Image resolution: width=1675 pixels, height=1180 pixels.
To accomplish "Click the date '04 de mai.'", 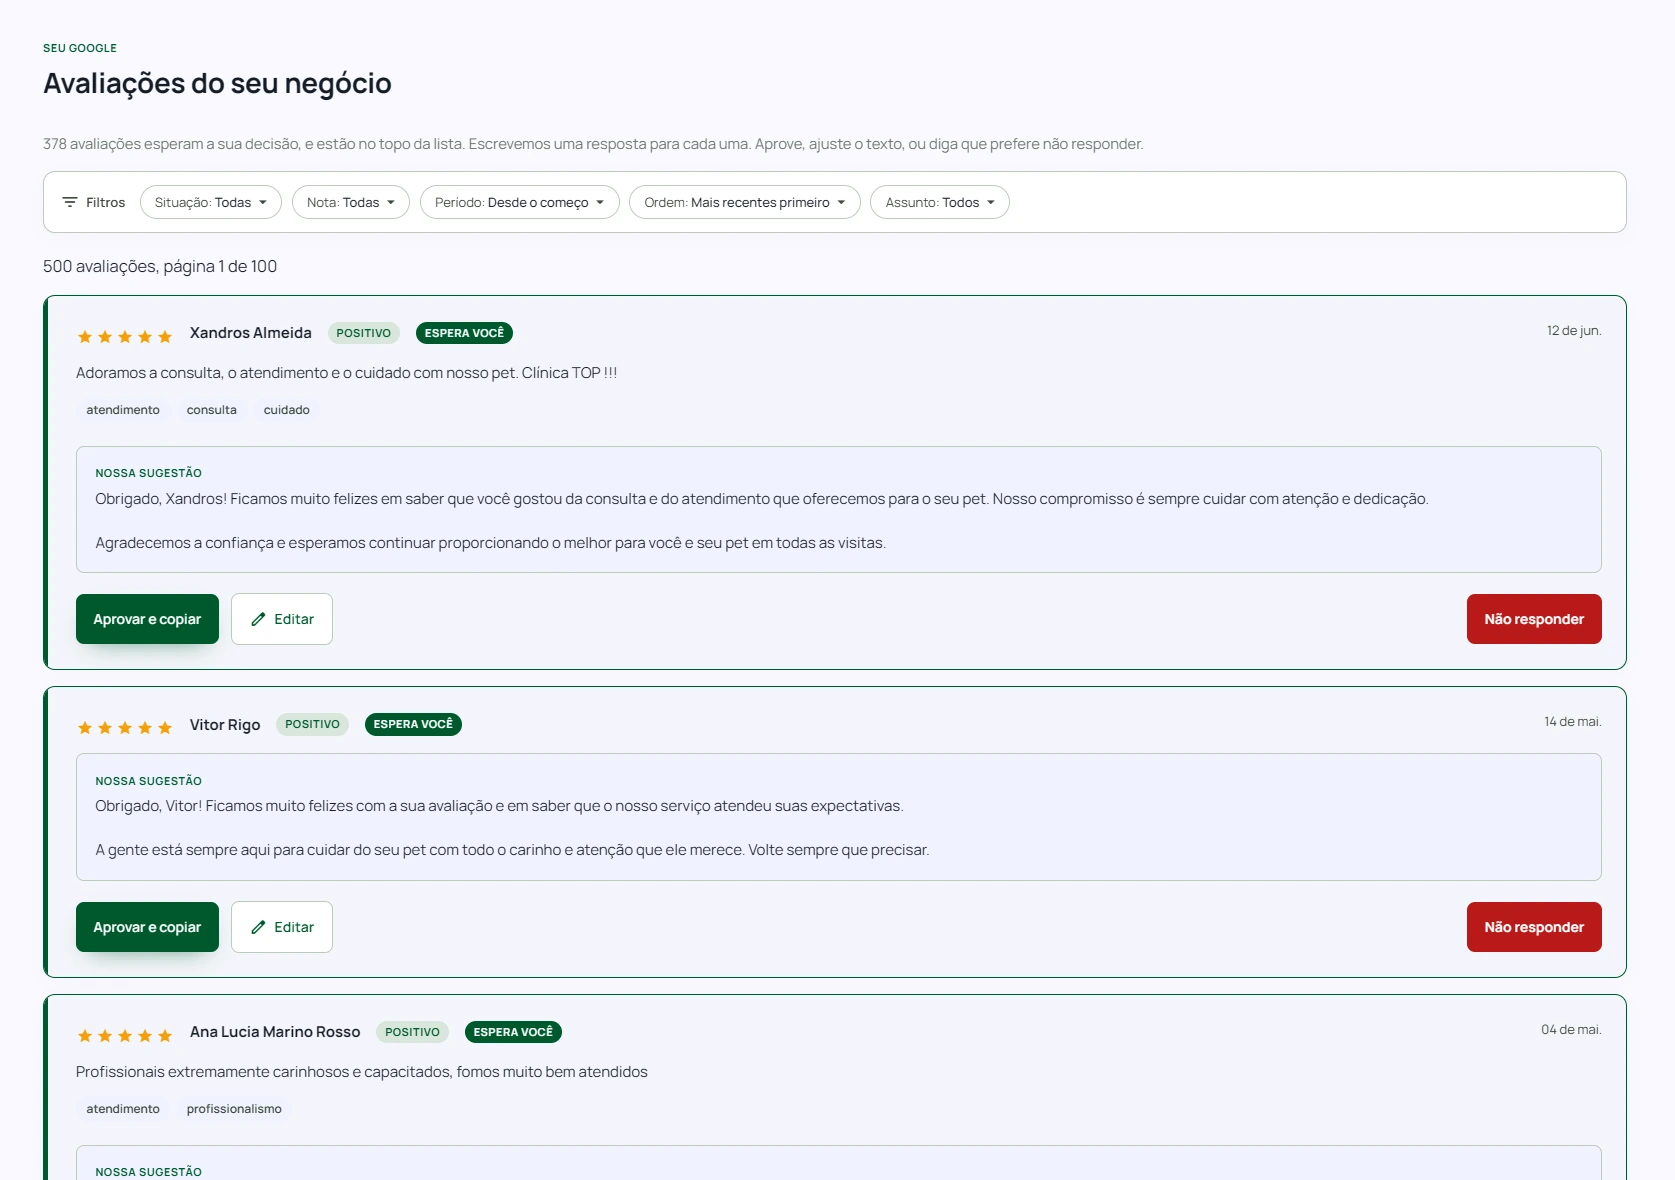I will 1571,1030.
